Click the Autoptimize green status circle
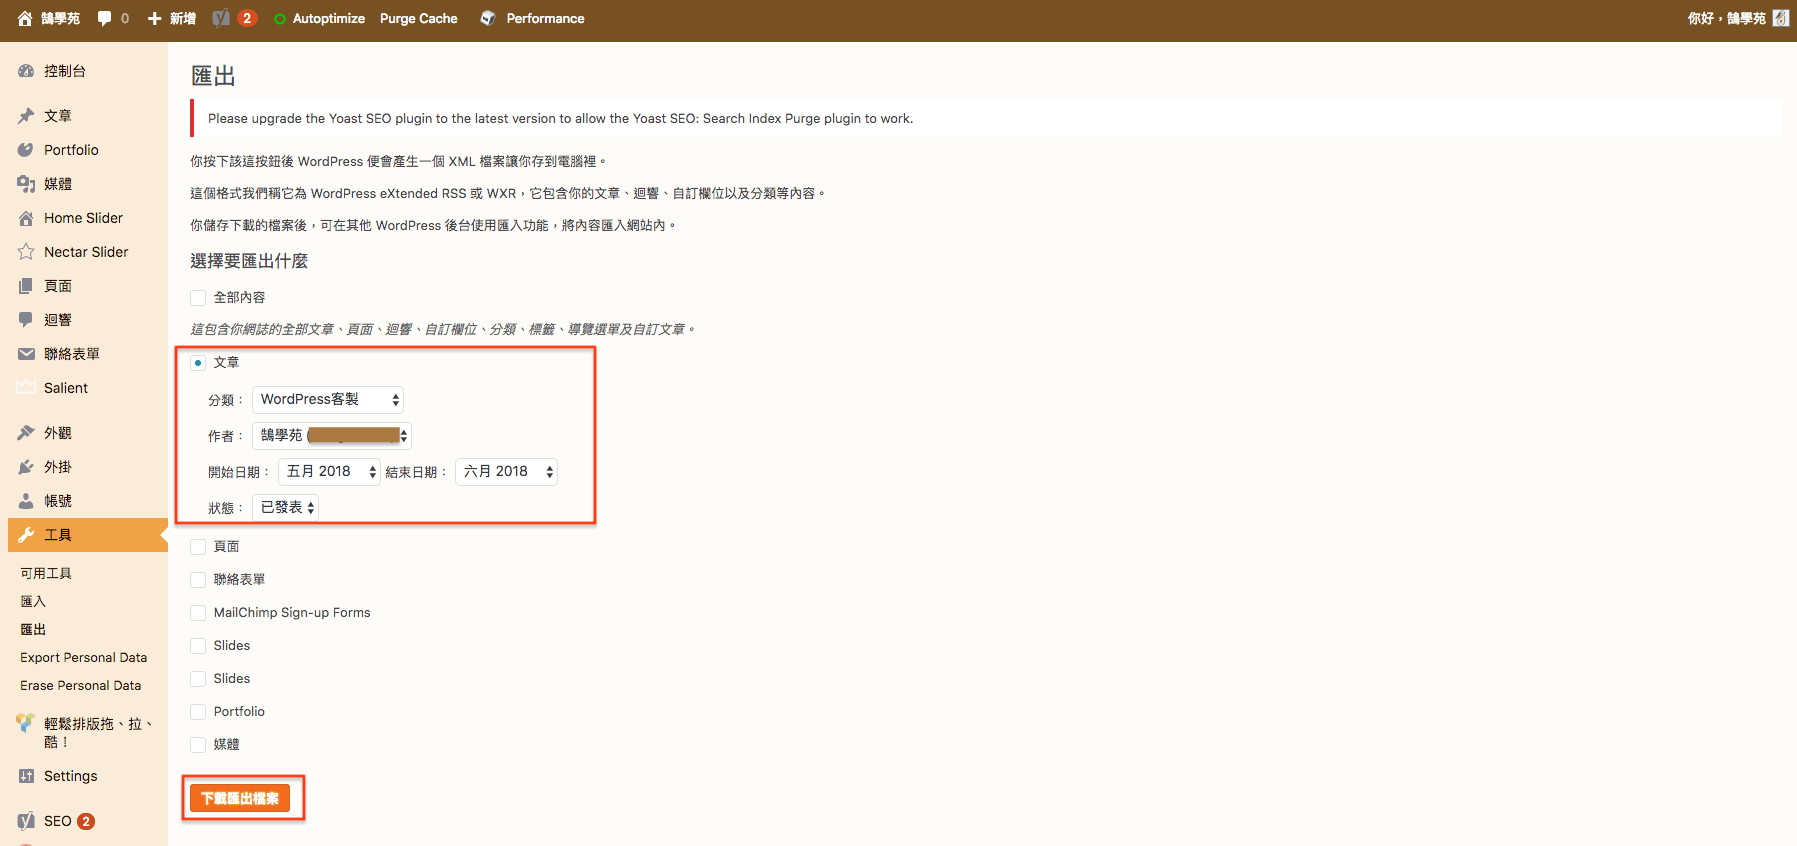This screenshot has width=1797, height=846. click(x=280, y=19)
